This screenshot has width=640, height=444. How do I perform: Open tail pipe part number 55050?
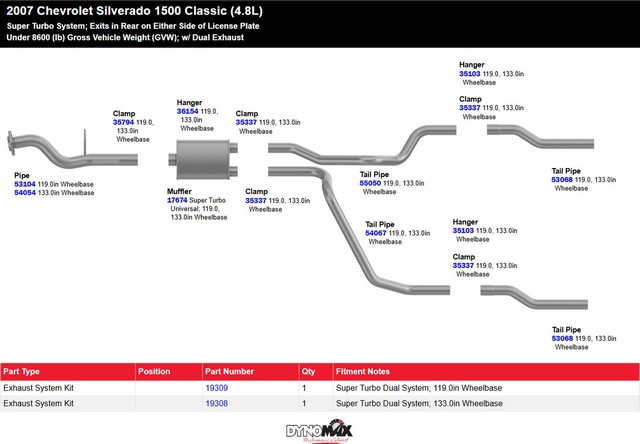371,184
